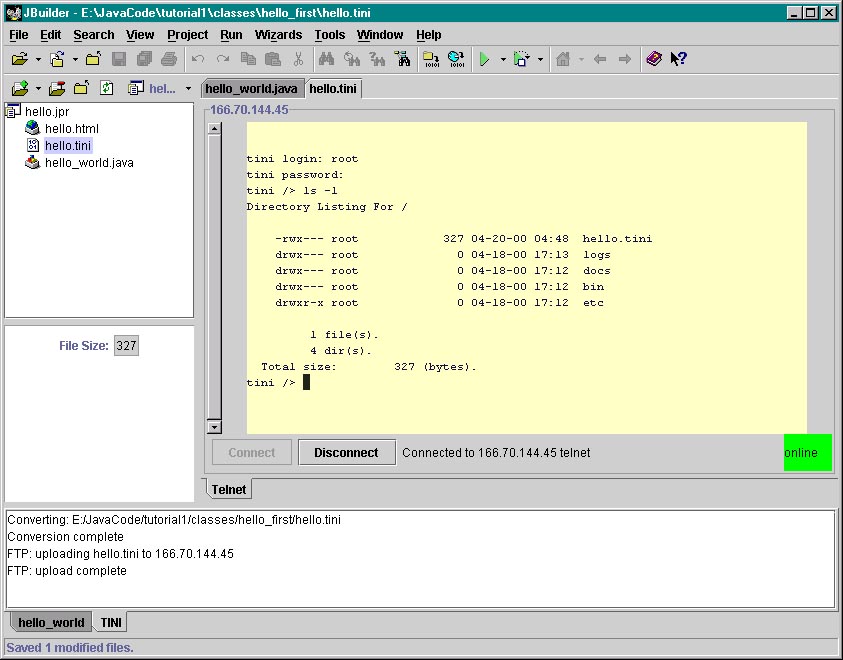Open the Wizards menu

(x=278, y=34)
